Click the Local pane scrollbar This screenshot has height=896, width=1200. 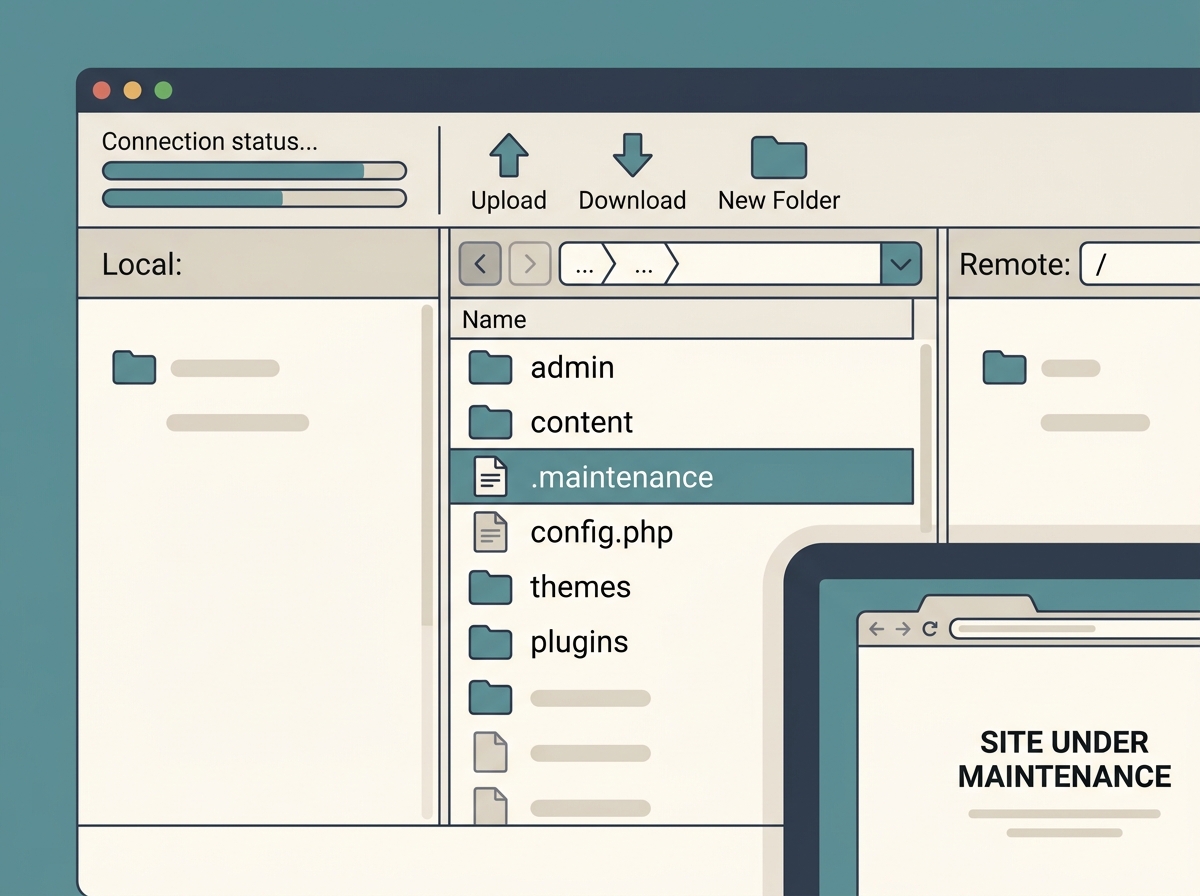(427, 465)
